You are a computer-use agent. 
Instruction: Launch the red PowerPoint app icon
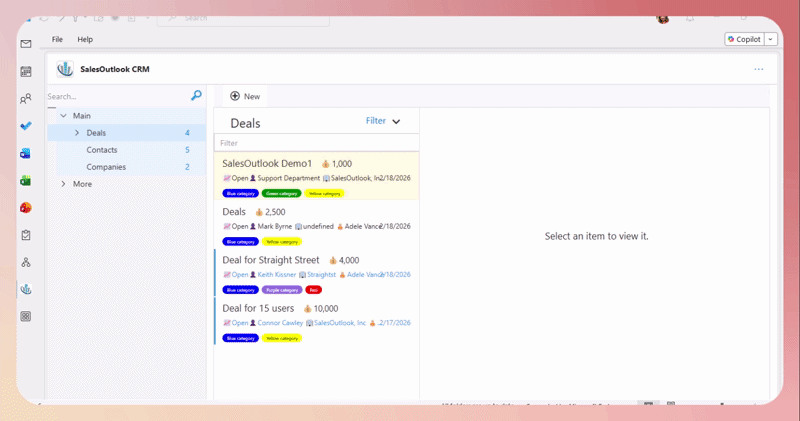(x=26, y=208)
